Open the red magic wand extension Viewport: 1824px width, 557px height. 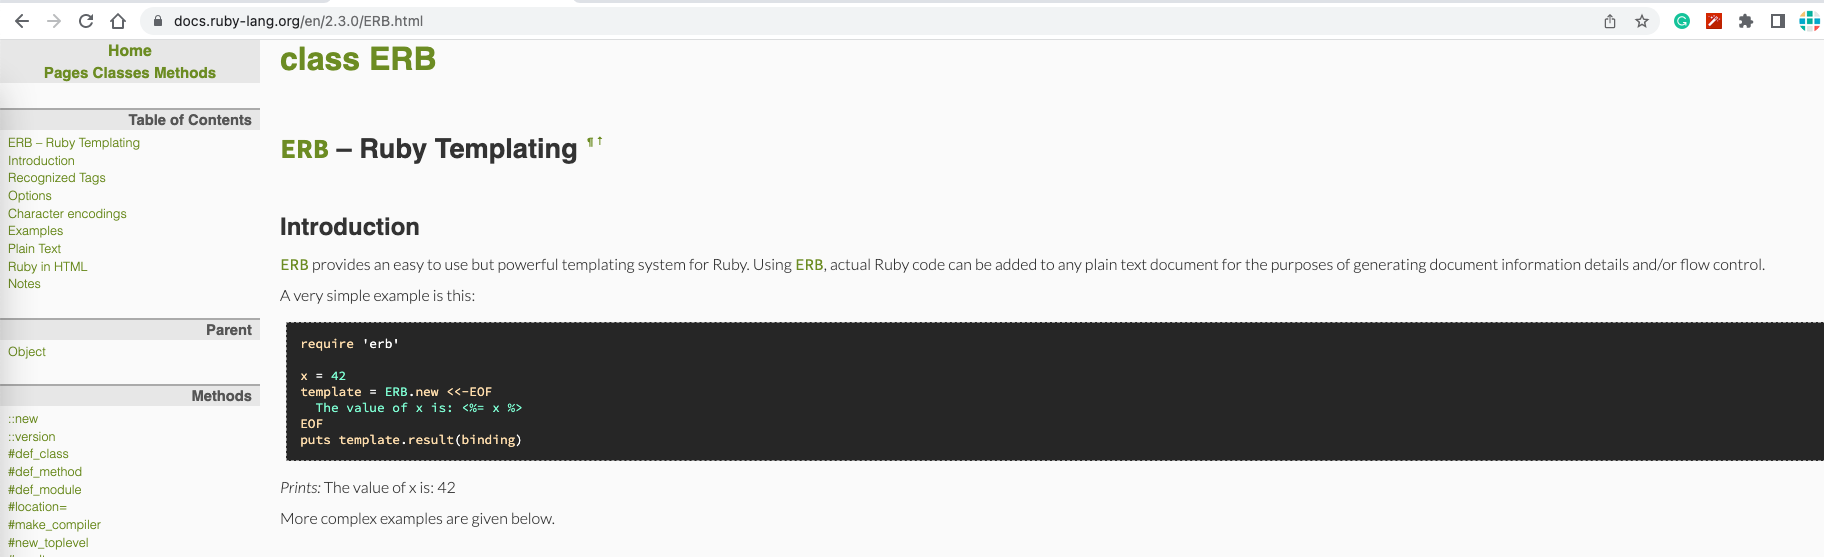click(1714, 21)
